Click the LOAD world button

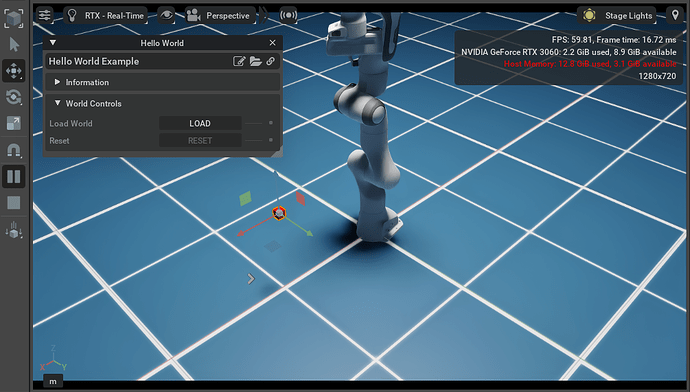pos(200,123)
